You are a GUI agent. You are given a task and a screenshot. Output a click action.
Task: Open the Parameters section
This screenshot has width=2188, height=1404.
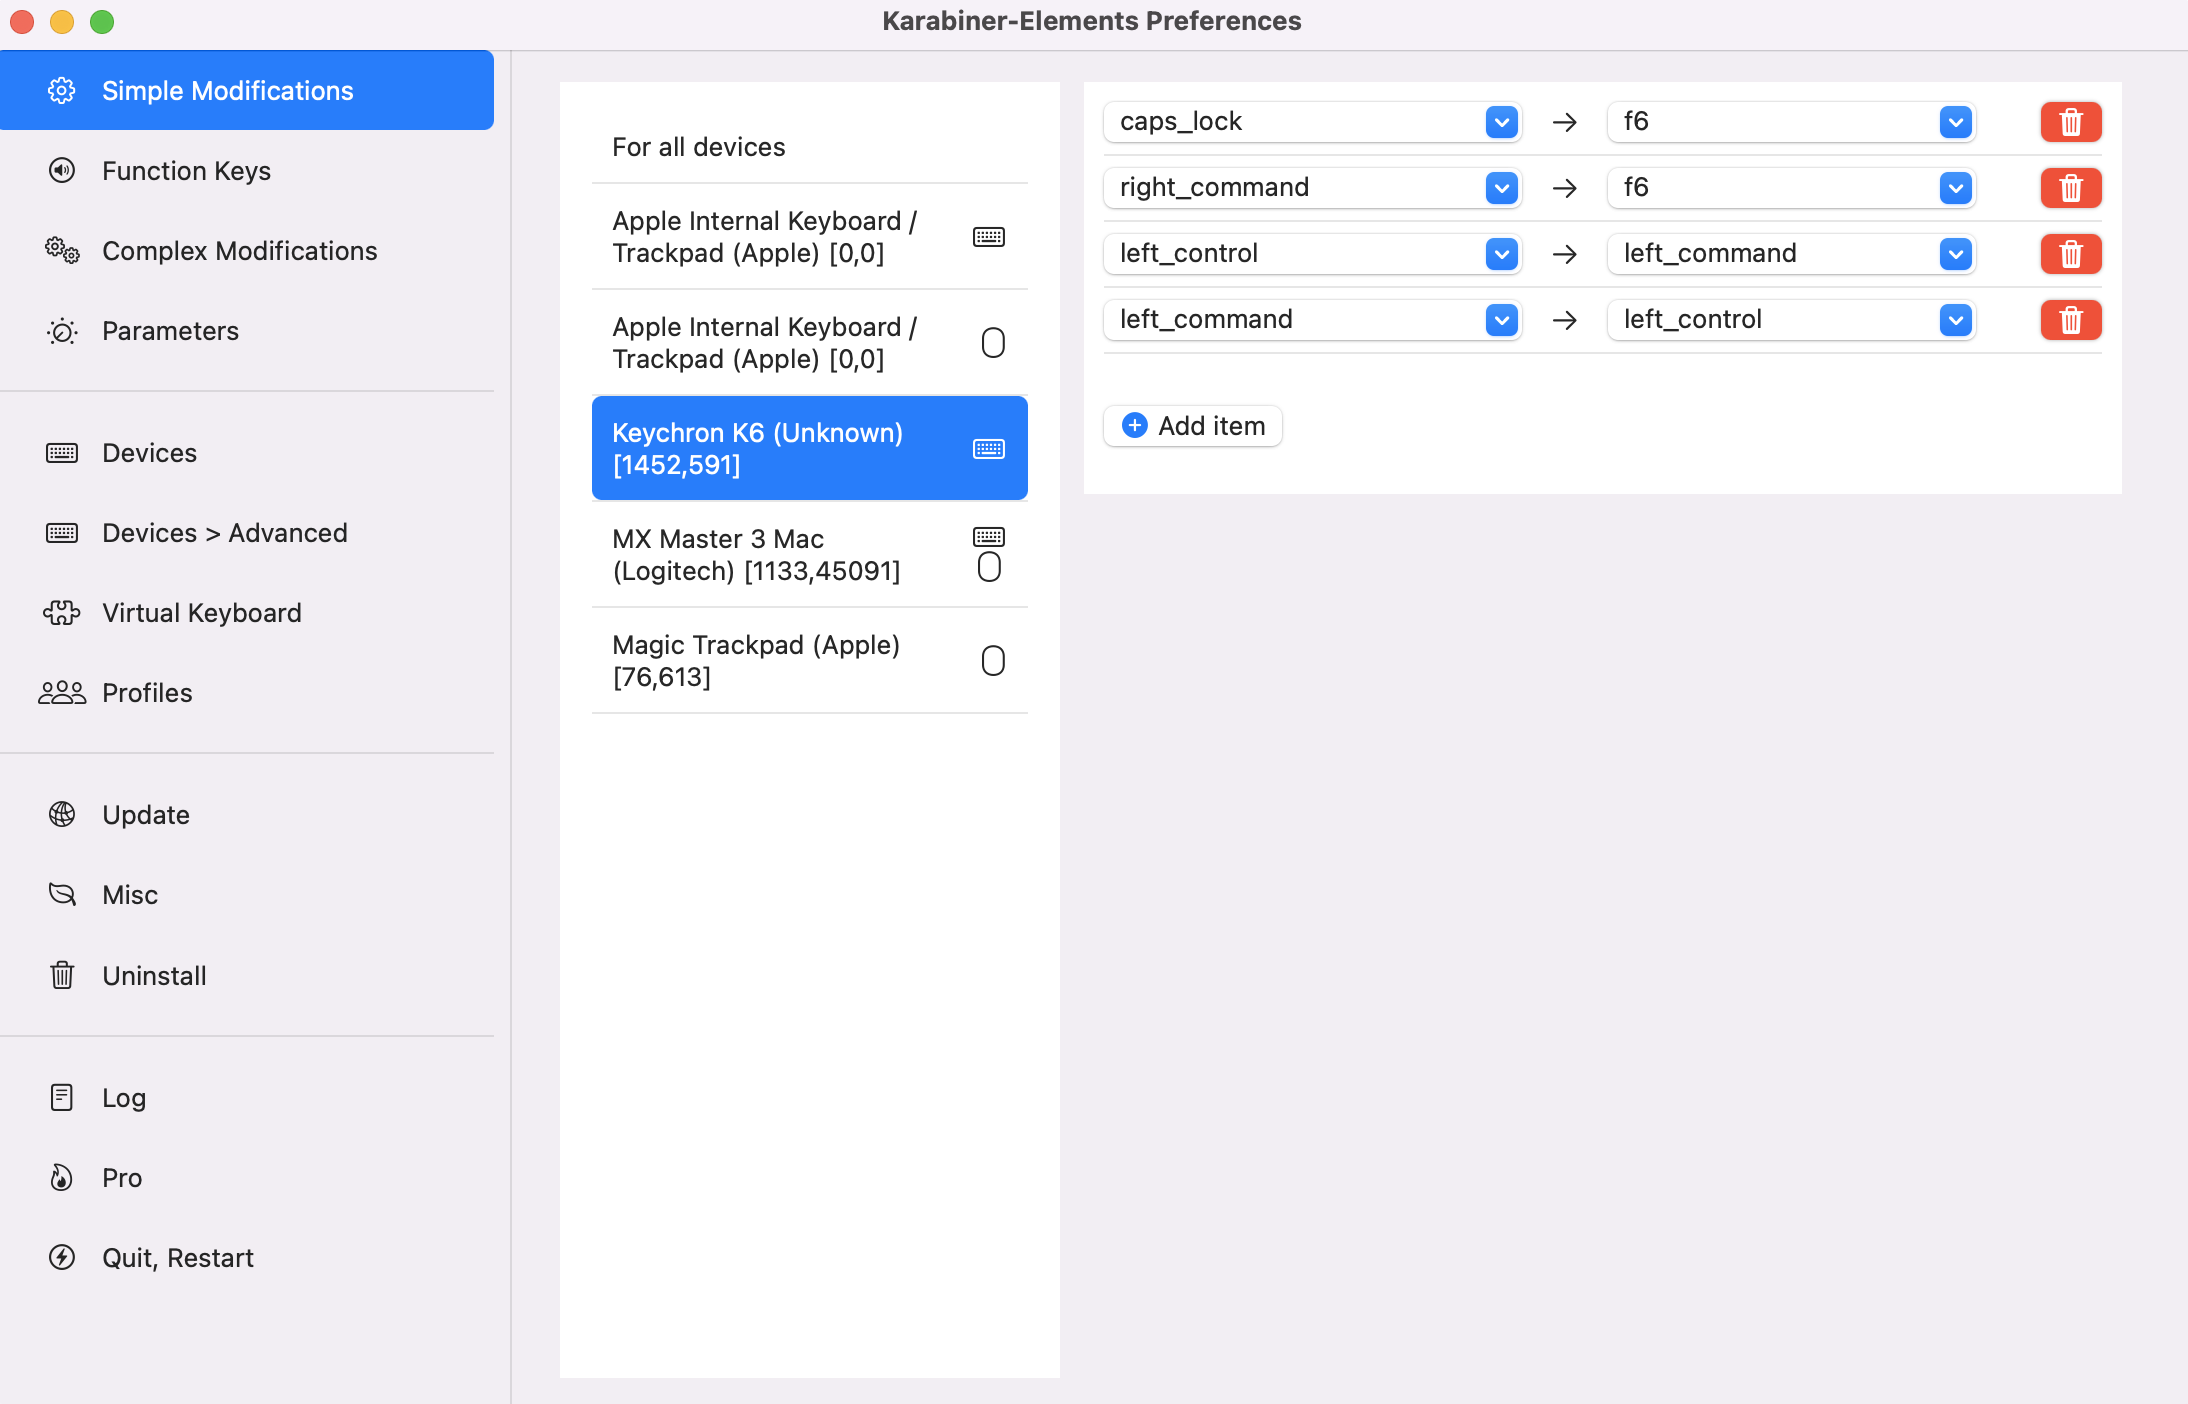click(170, 331)
